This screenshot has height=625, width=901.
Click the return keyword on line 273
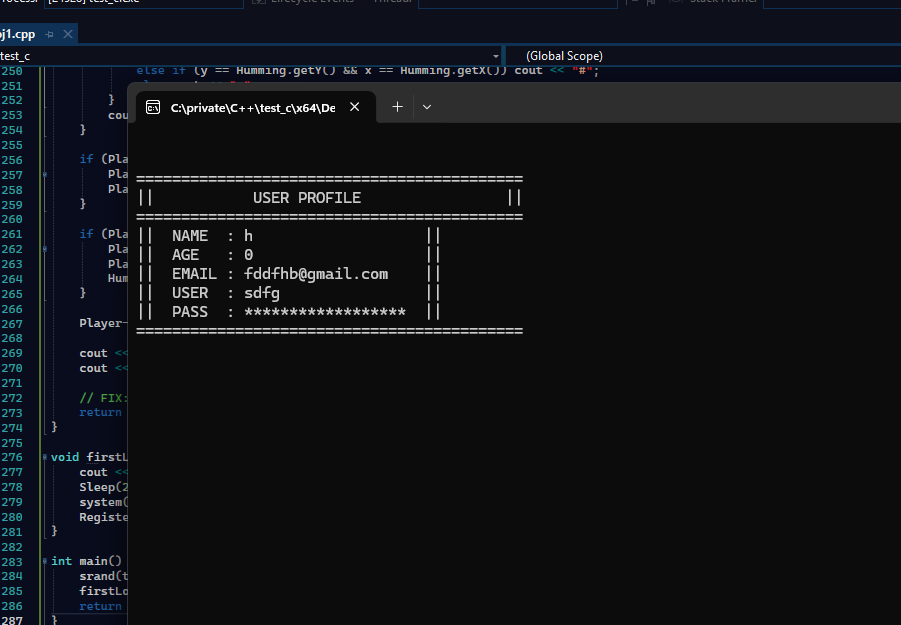click(101, 412)
